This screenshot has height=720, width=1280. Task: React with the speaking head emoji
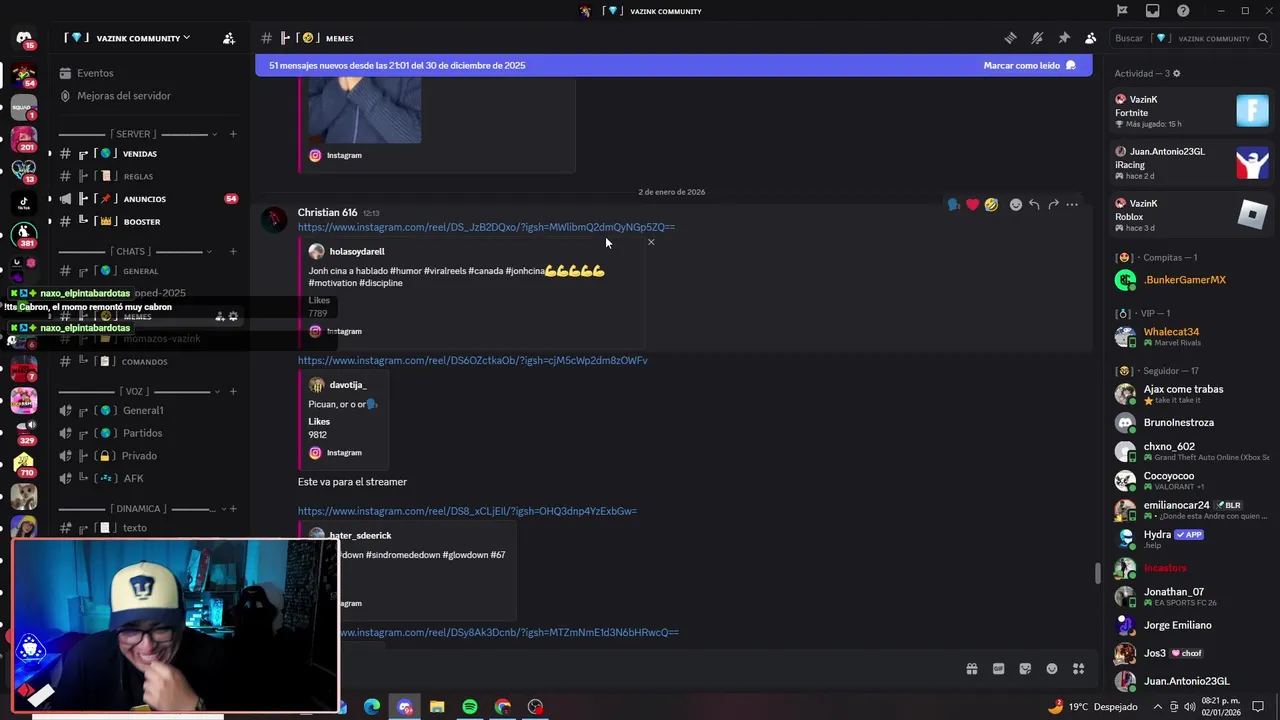(954, 204)
